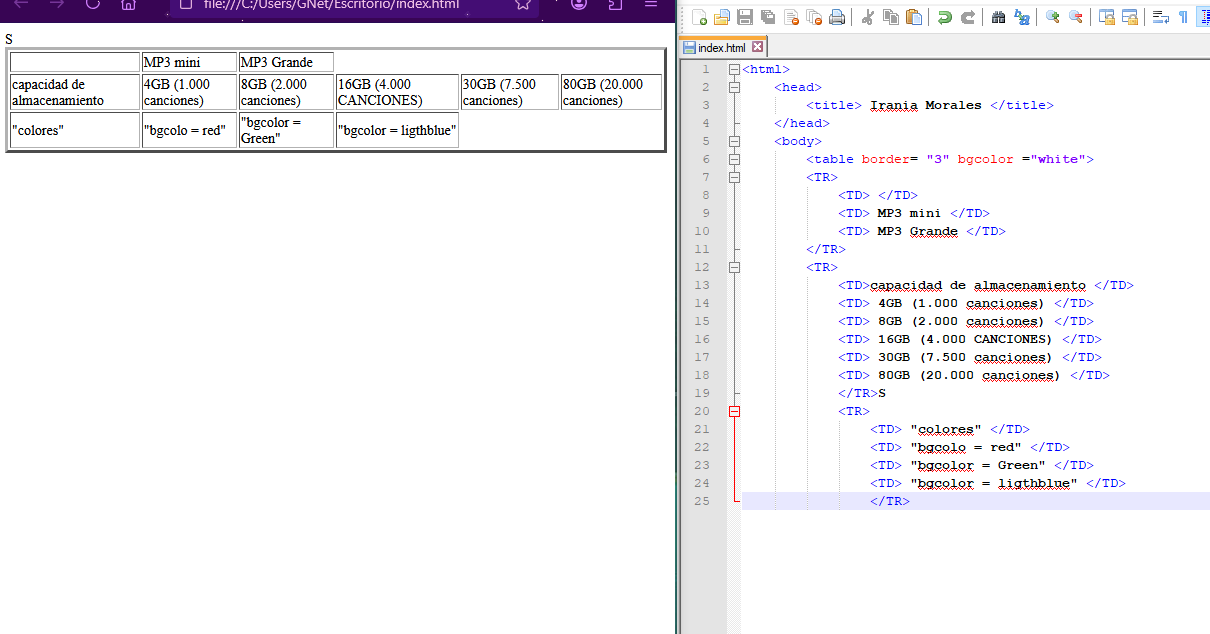The height and width of the screenshot is (634, 1210).
Task: Click the browser address bar URL
Action: [330, 5]
